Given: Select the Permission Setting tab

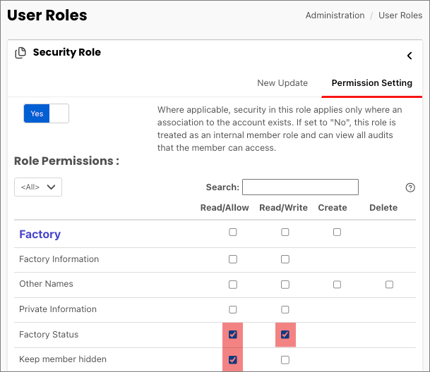Looking at the screenshot, I should pyautogui.click(x=372, y=83).
